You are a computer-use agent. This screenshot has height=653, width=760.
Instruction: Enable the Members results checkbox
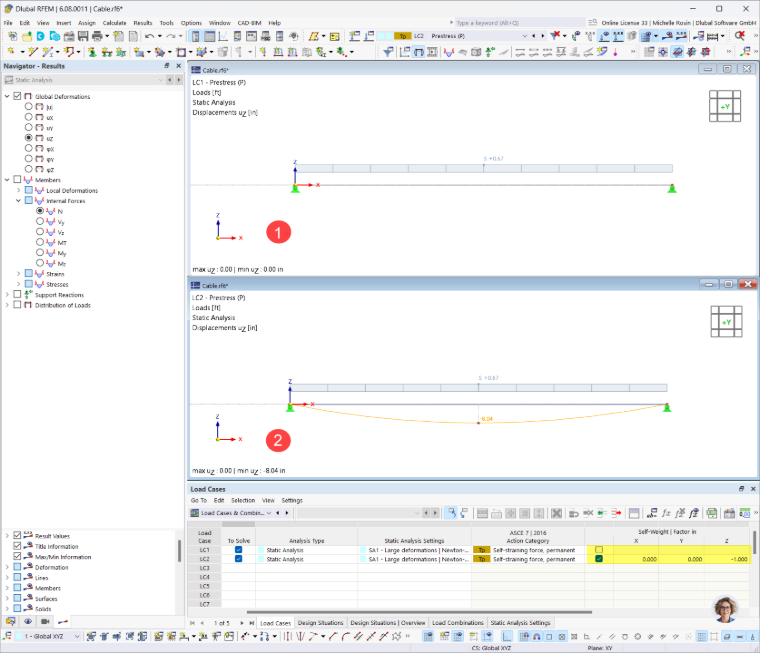click(17, 179)
